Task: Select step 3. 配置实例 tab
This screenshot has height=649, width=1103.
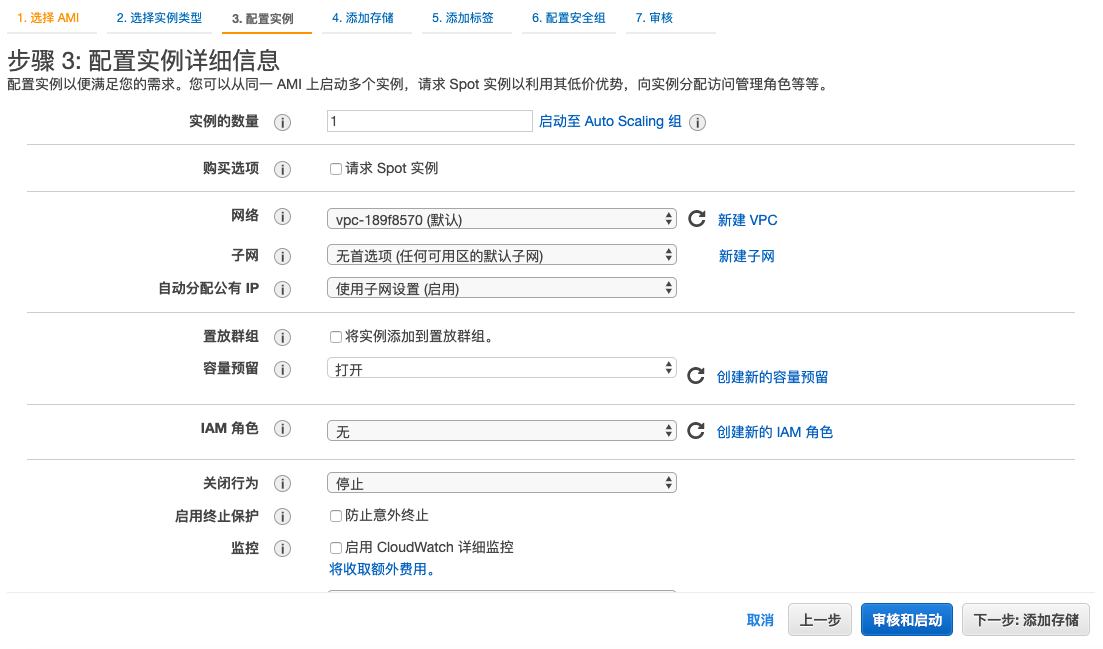Action: click(x=262, y=18)
